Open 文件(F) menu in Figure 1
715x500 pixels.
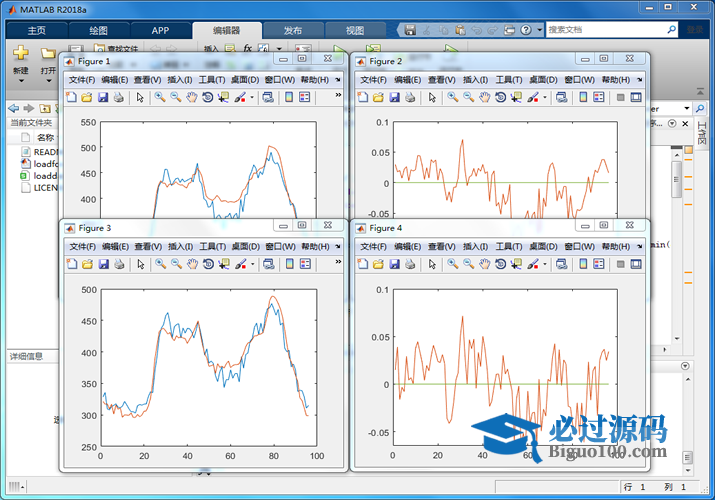(x=82, y=80)
